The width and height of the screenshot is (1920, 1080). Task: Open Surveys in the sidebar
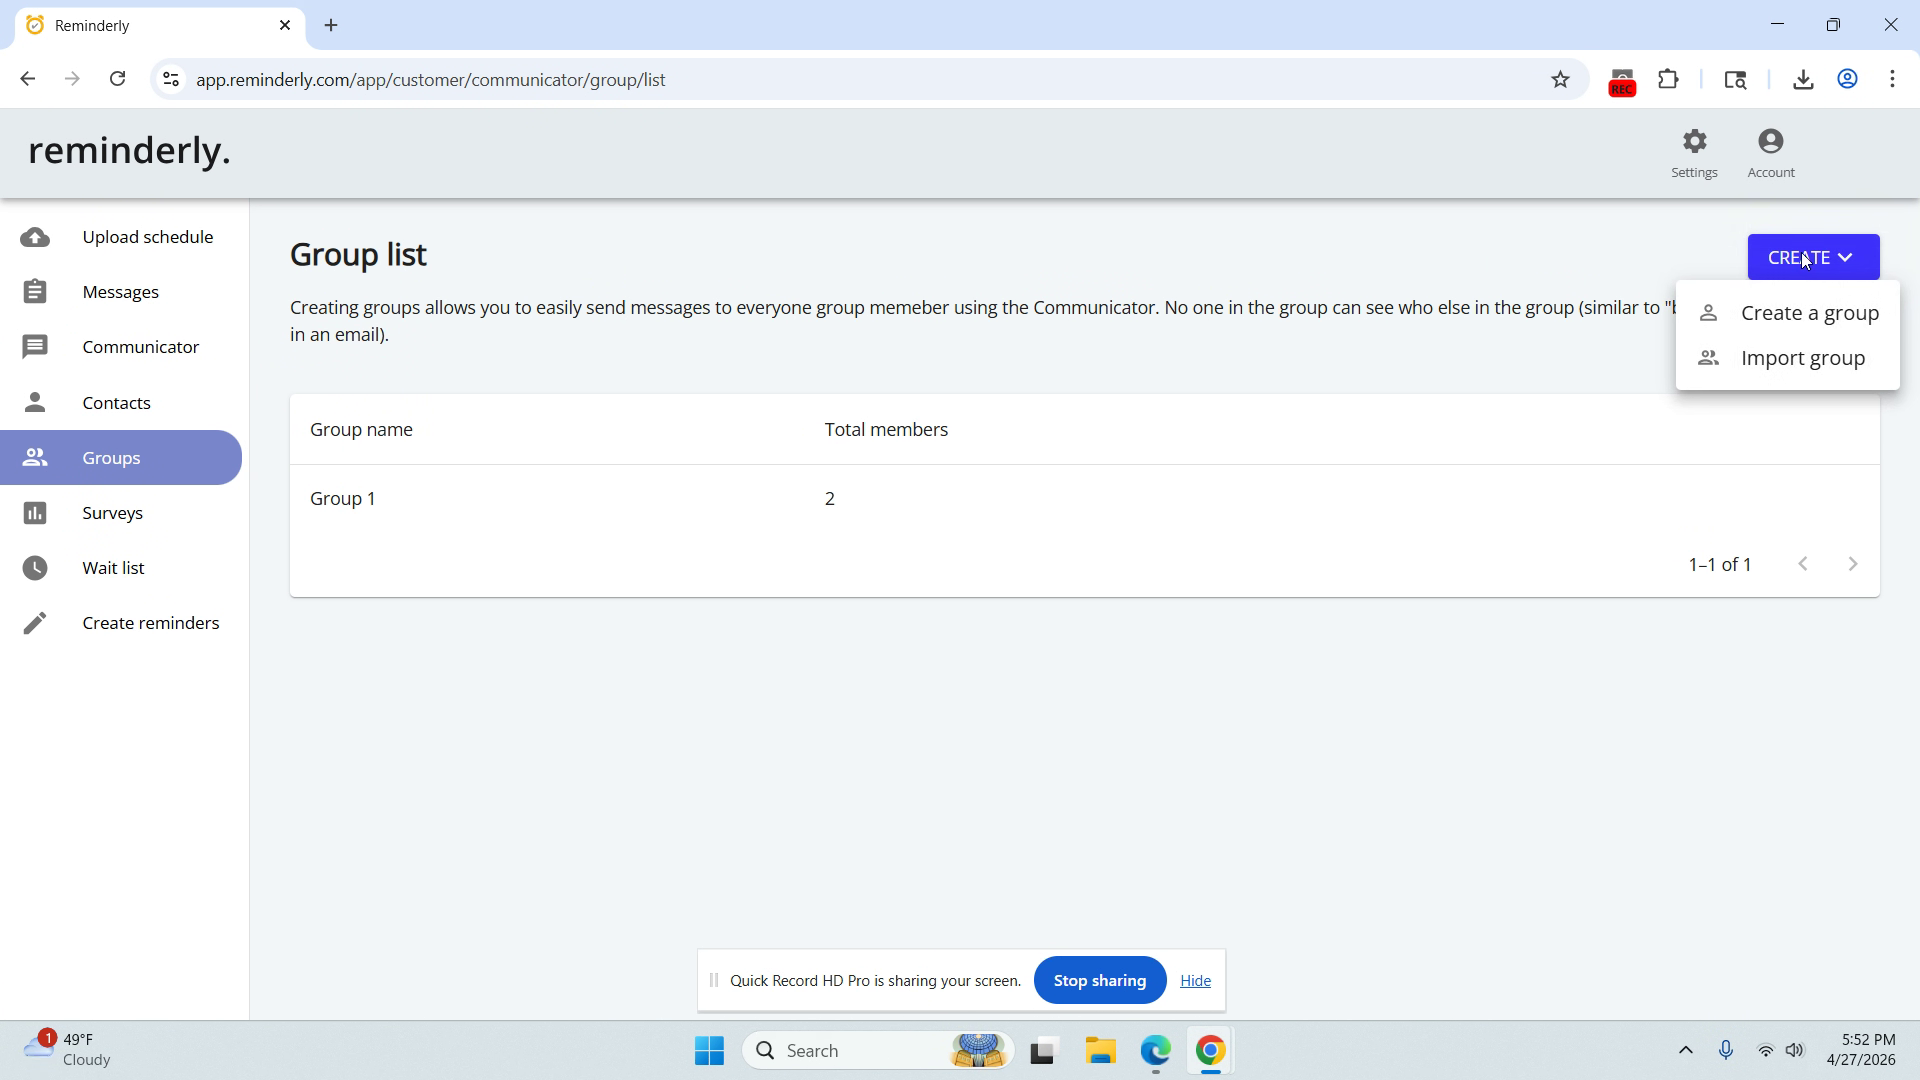click(x=121, y=513)
